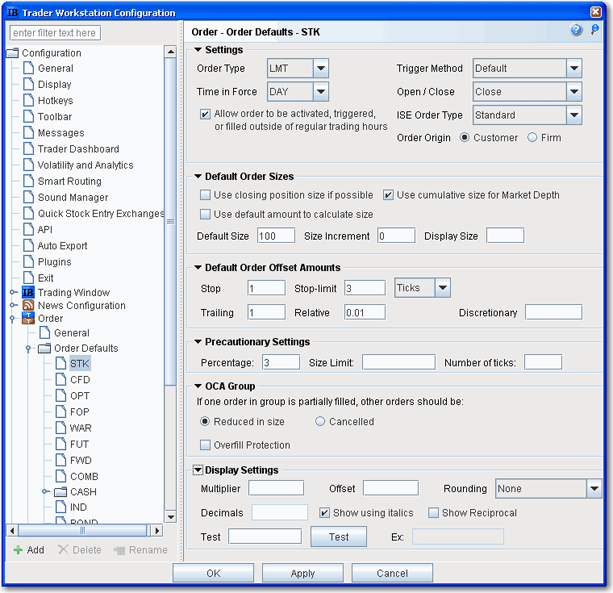Image resolution: width=613 pixels, height=593 pixels.
Task: Click the Plugins page icon
Action: (x=29, y=262)
